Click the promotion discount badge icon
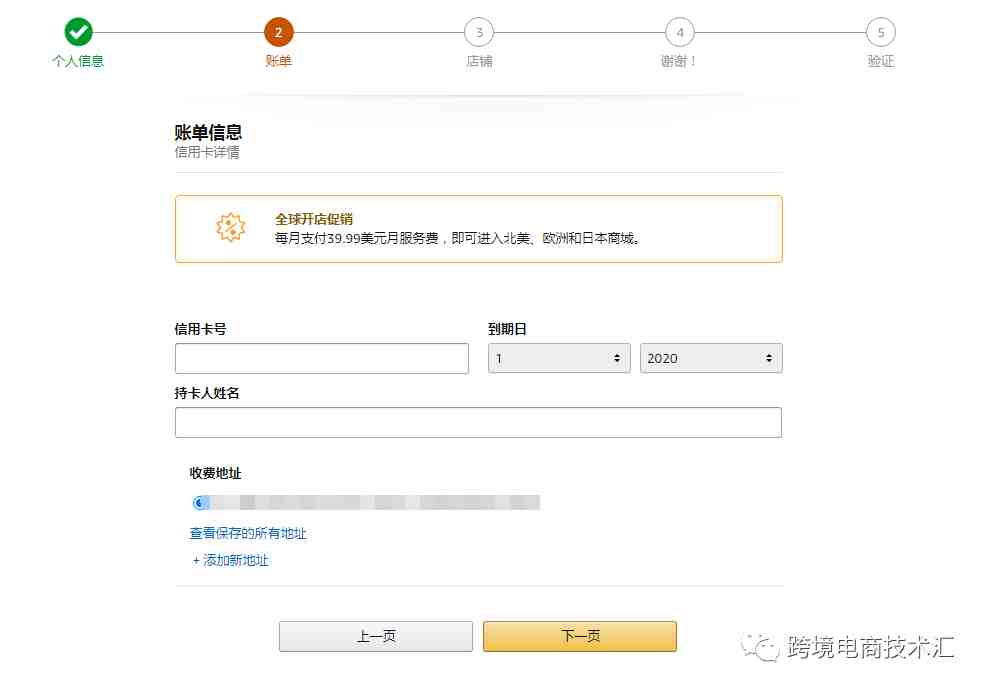 230,227
